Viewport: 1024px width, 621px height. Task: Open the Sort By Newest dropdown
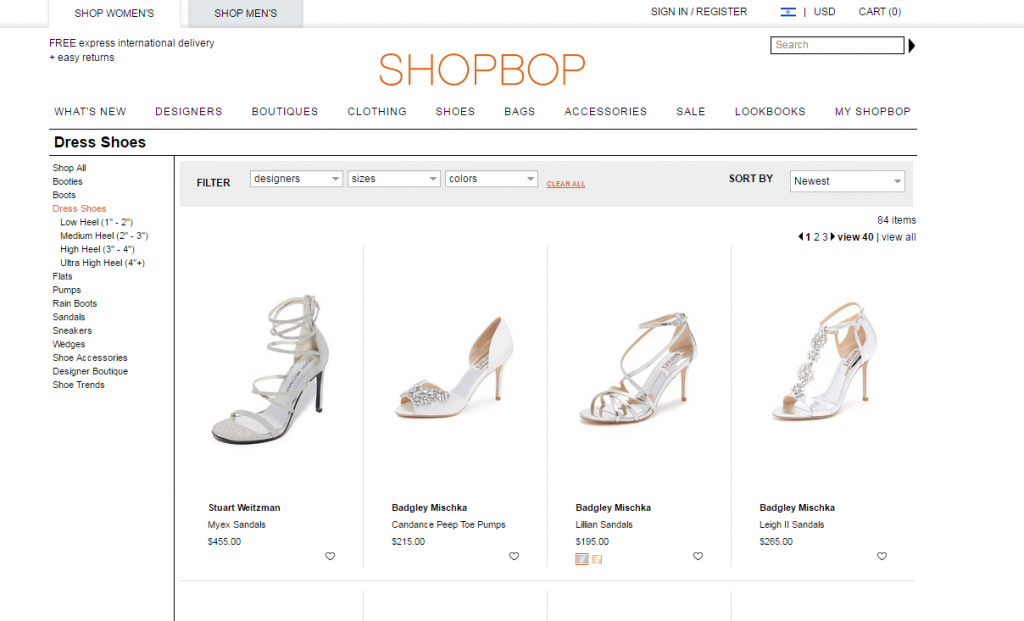pyautogui.click(x=847, y=181)
